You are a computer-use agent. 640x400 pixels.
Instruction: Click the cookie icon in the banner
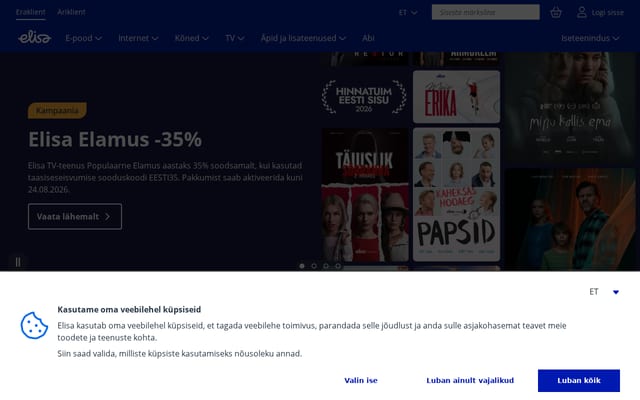click(x=34, y=325)
